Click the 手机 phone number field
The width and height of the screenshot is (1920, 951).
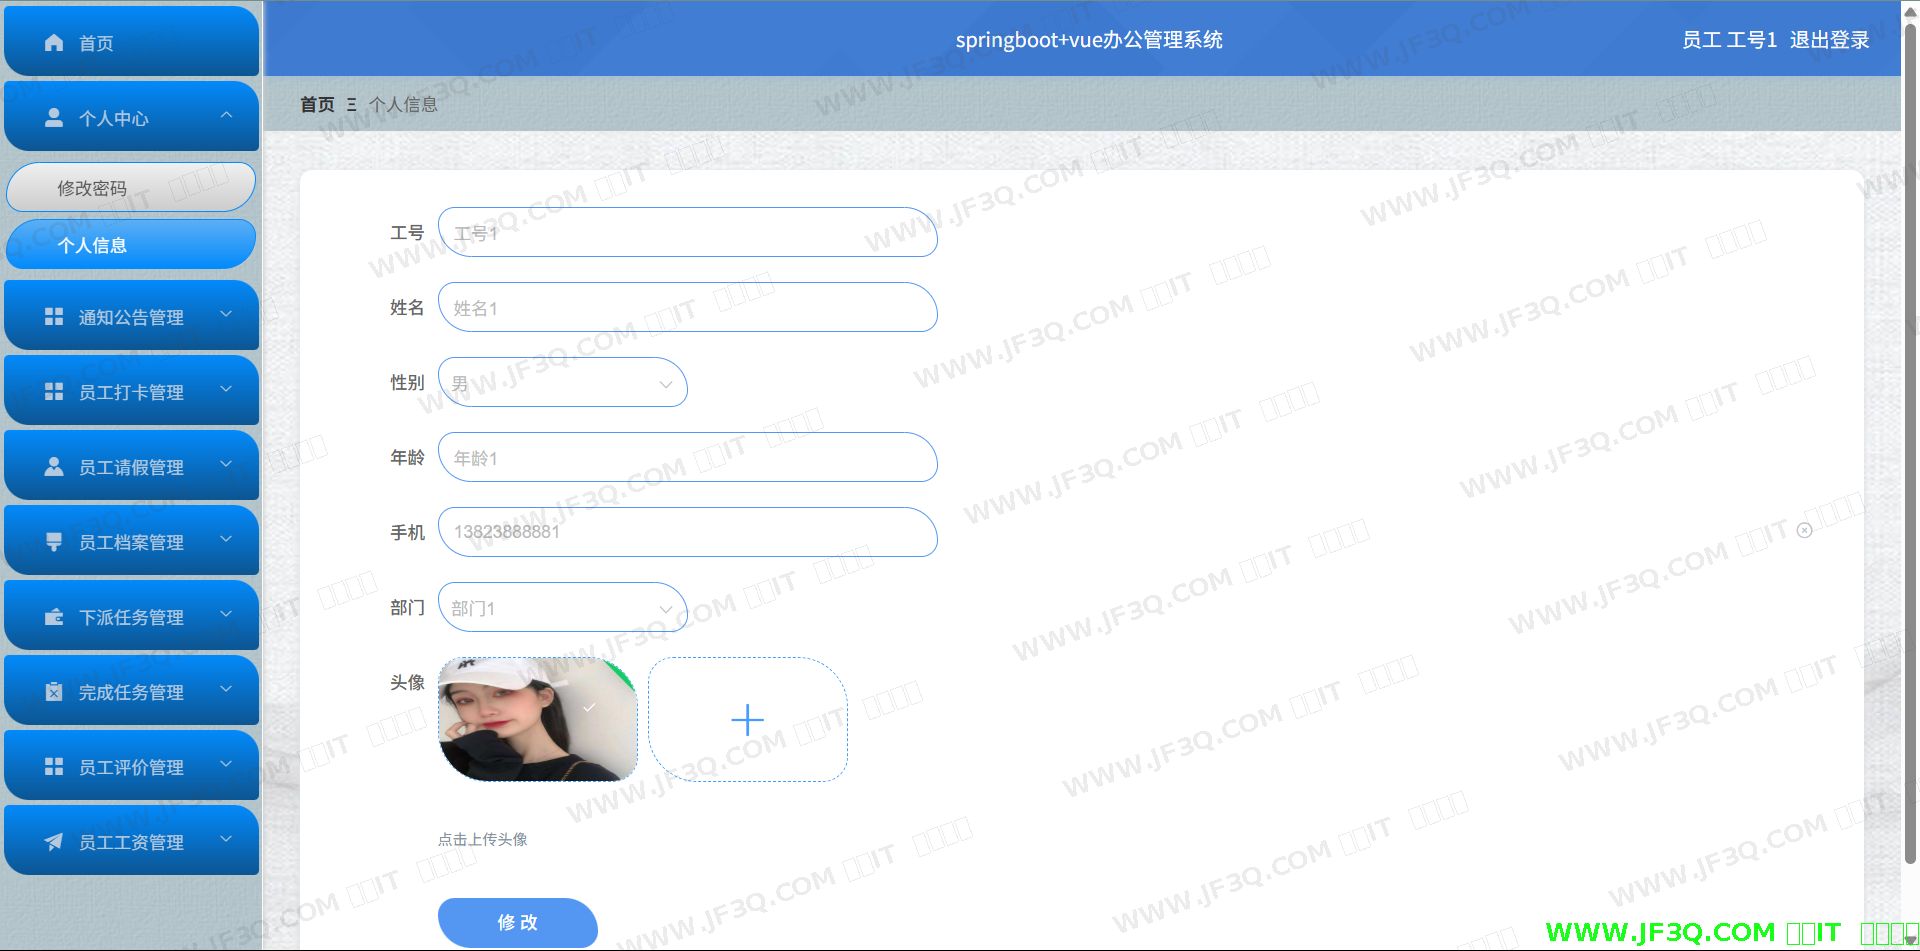687,532
